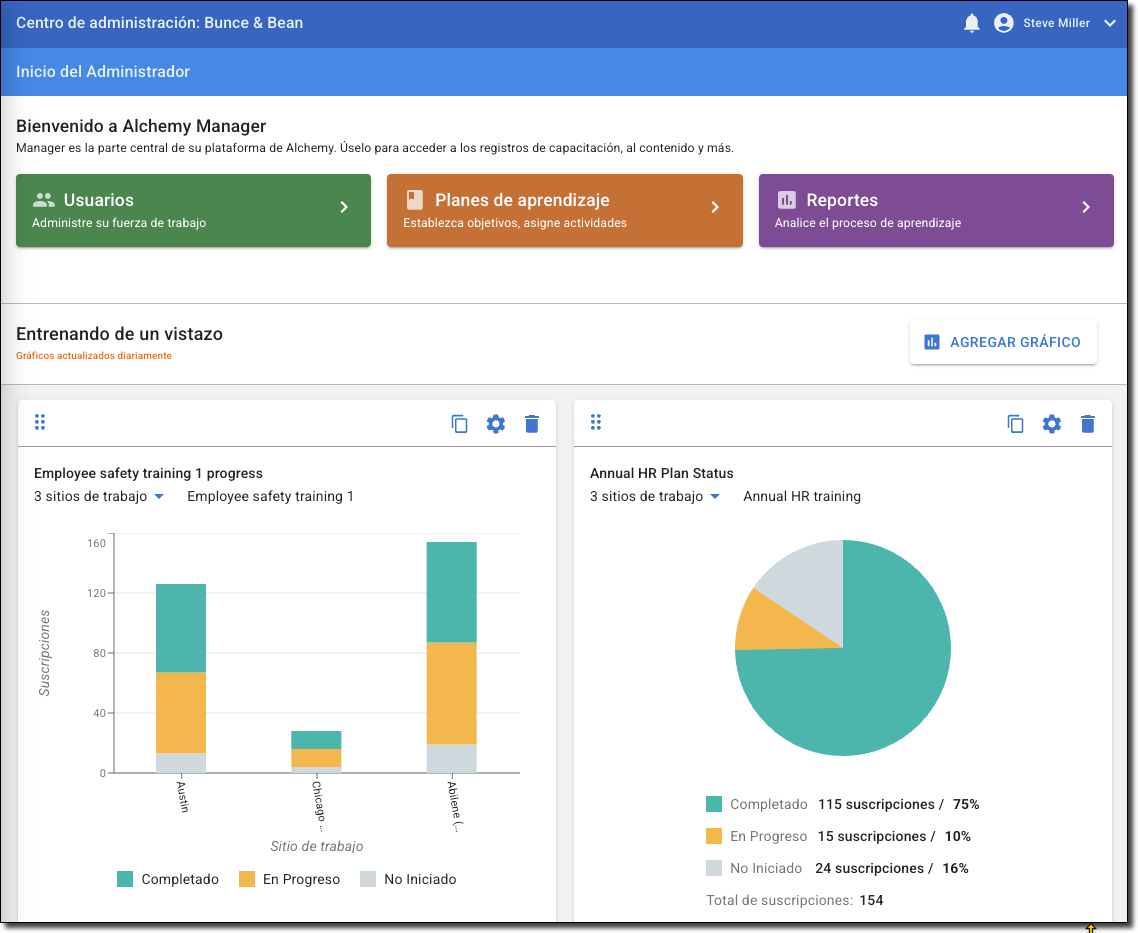Delete the Annual HR Plan Status chart
The image size is (1138, 933).
[1088, 424]
